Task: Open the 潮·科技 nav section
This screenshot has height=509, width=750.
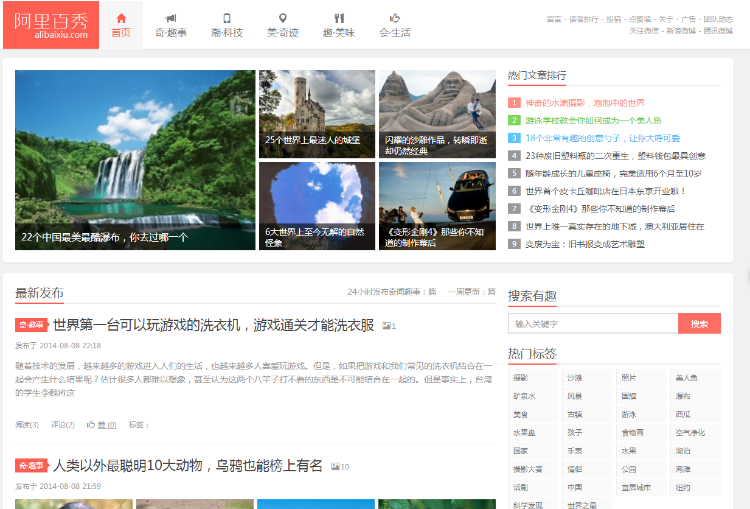Action: pos(227,25)
